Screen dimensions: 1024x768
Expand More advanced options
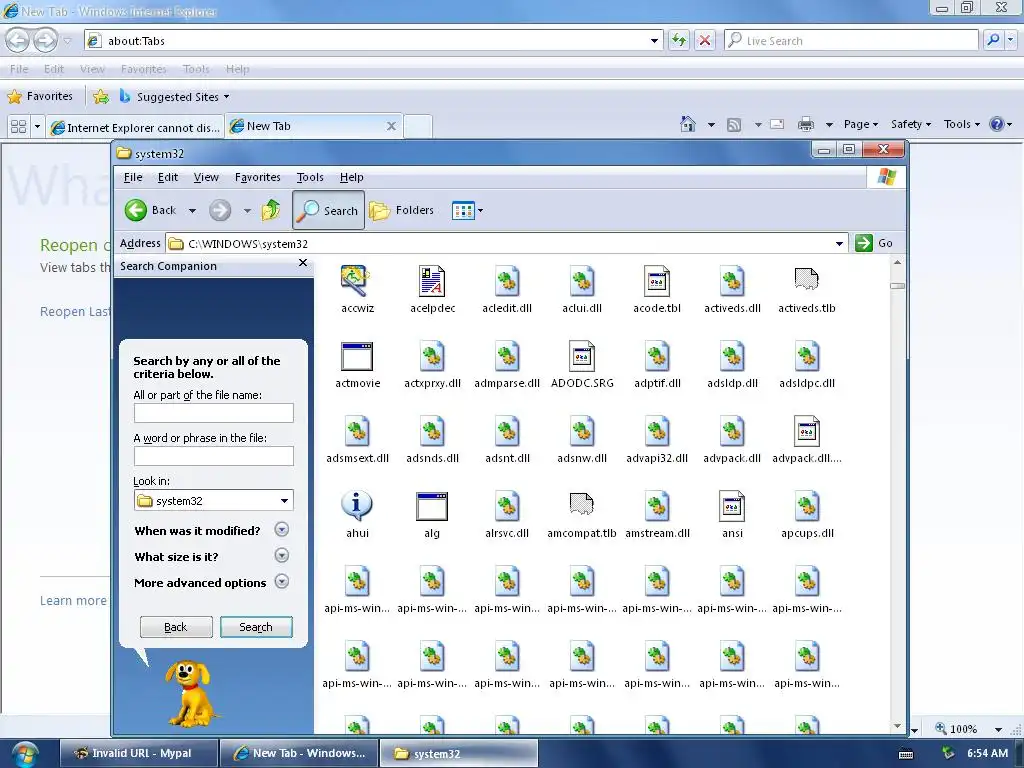(x=281, y=581)
